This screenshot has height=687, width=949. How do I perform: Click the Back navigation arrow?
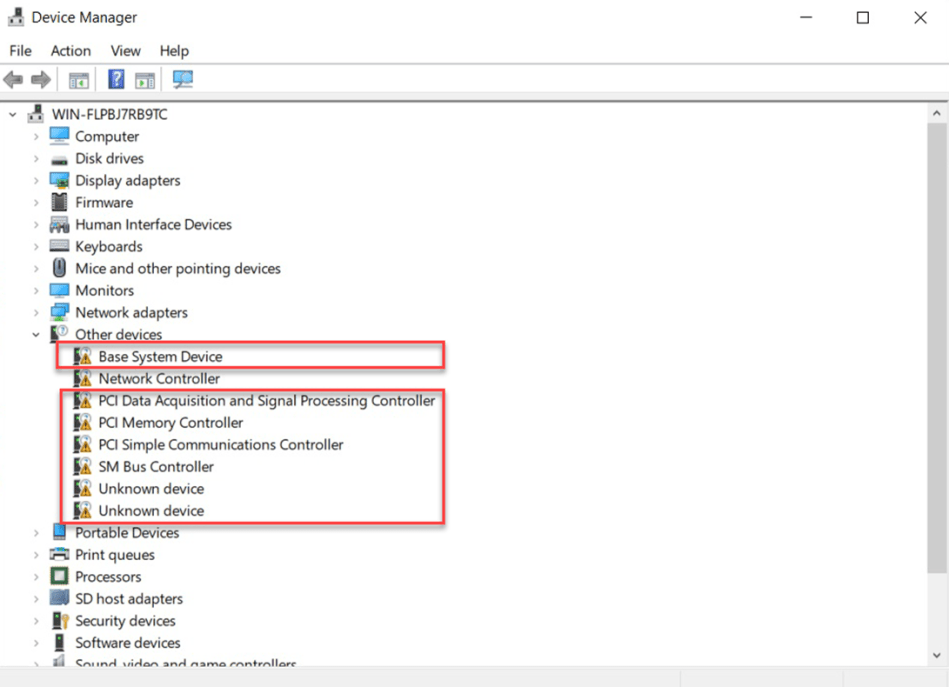[x=14, y=79]
